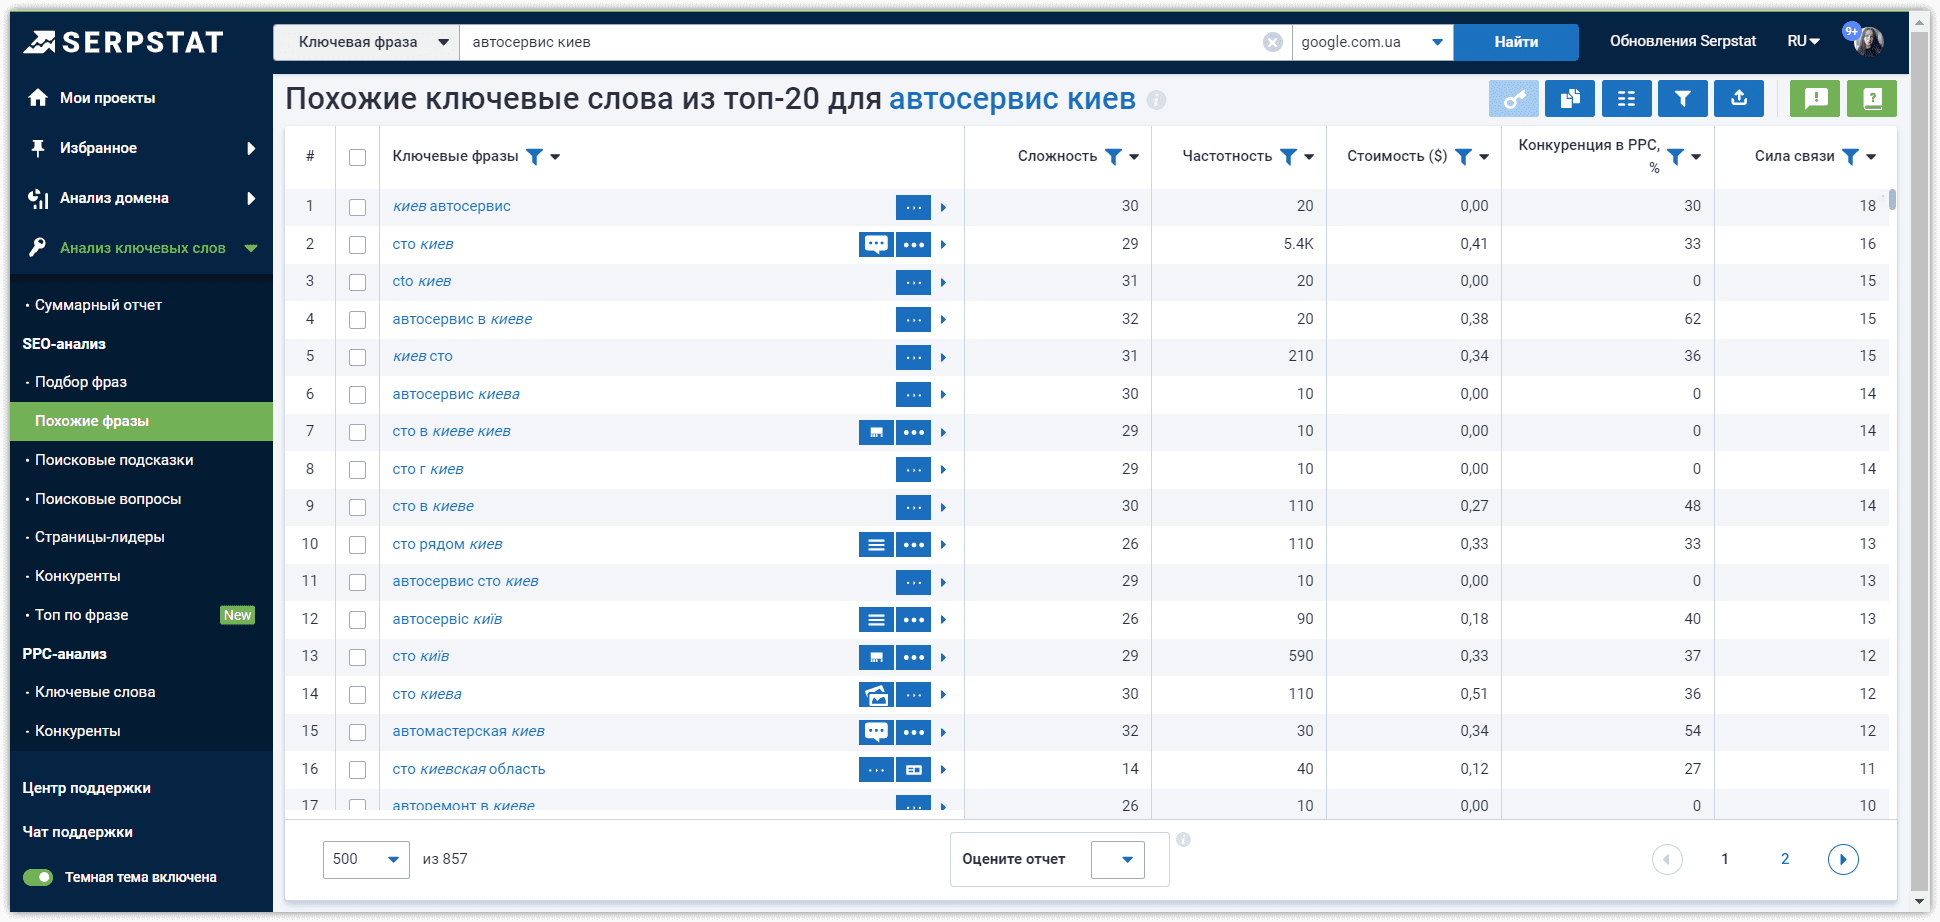Open Страницы-лидеры in sidebar
The height and width of the screenshot is (922, 1940).
point(100,537)
